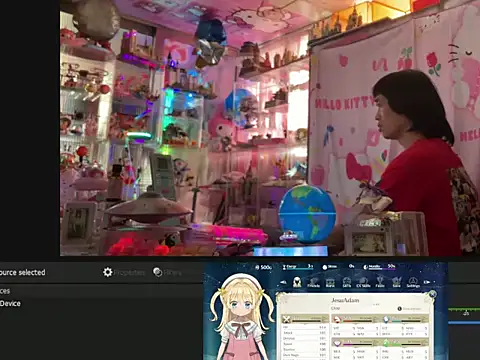Open the trophy menu icon in game
This screenshot has width=480, height=360.
click(x=380, y=282)
